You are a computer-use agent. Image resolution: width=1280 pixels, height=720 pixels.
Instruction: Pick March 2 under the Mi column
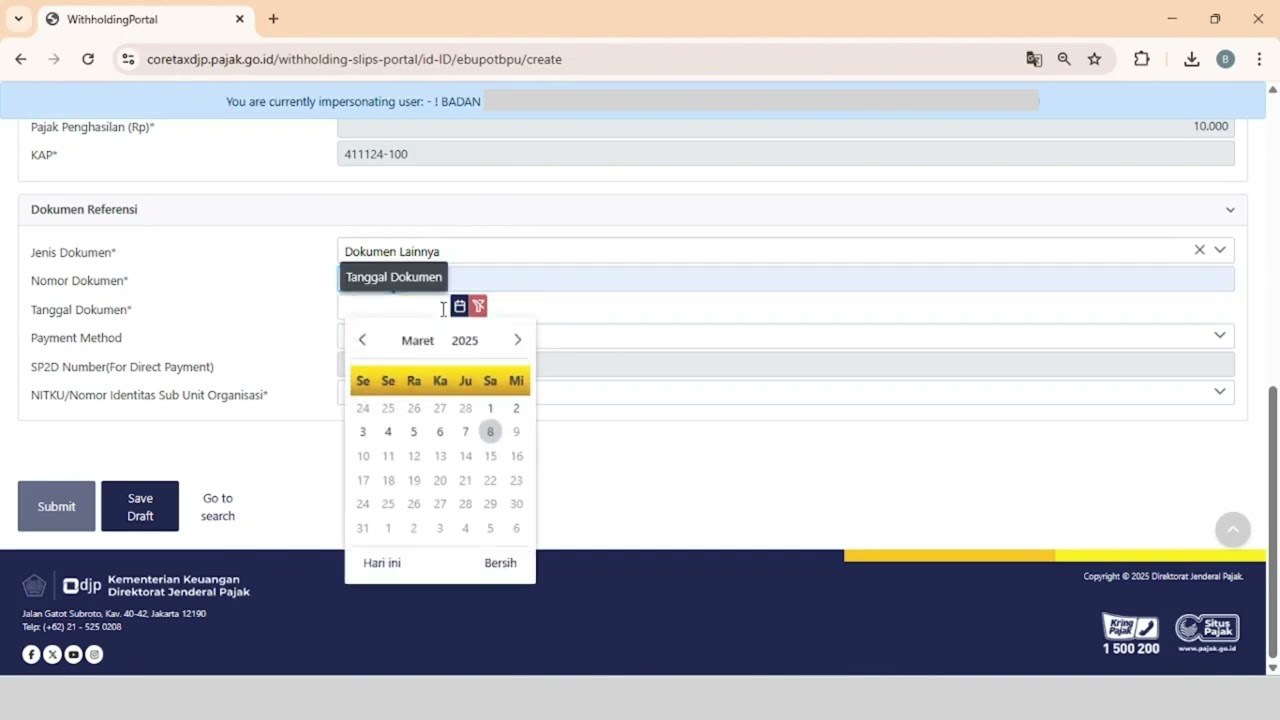(516, 408)
